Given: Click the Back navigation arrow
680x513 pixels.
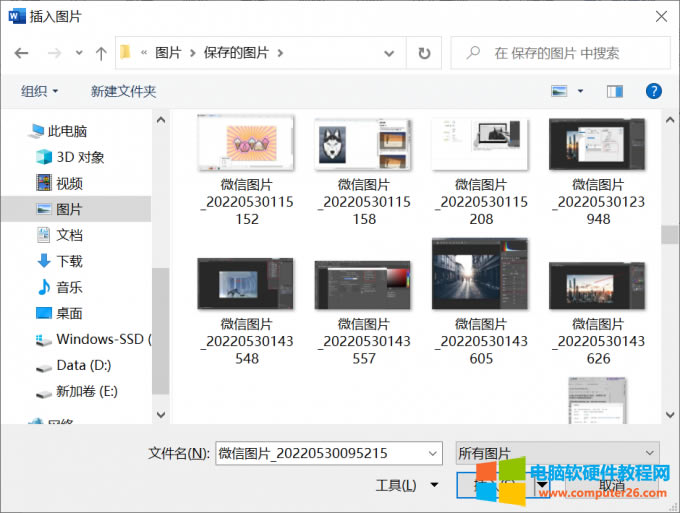Looking at the screenshot, I should [21, 53].
